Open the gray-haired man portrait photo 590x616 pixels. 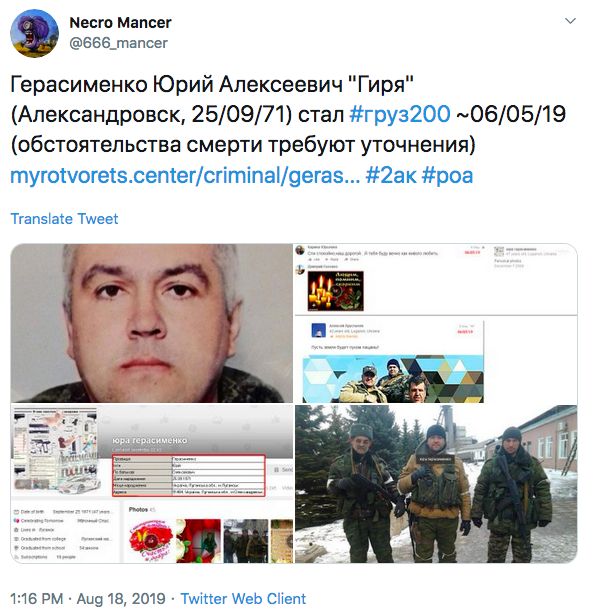pos(152,323)
